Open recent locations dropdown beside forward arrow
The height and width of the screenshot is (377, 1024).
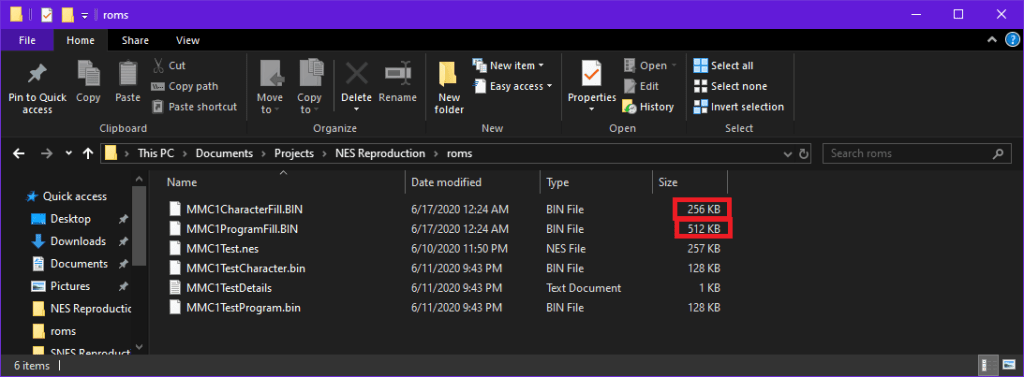pyautogui.click(x=69, y=154)
